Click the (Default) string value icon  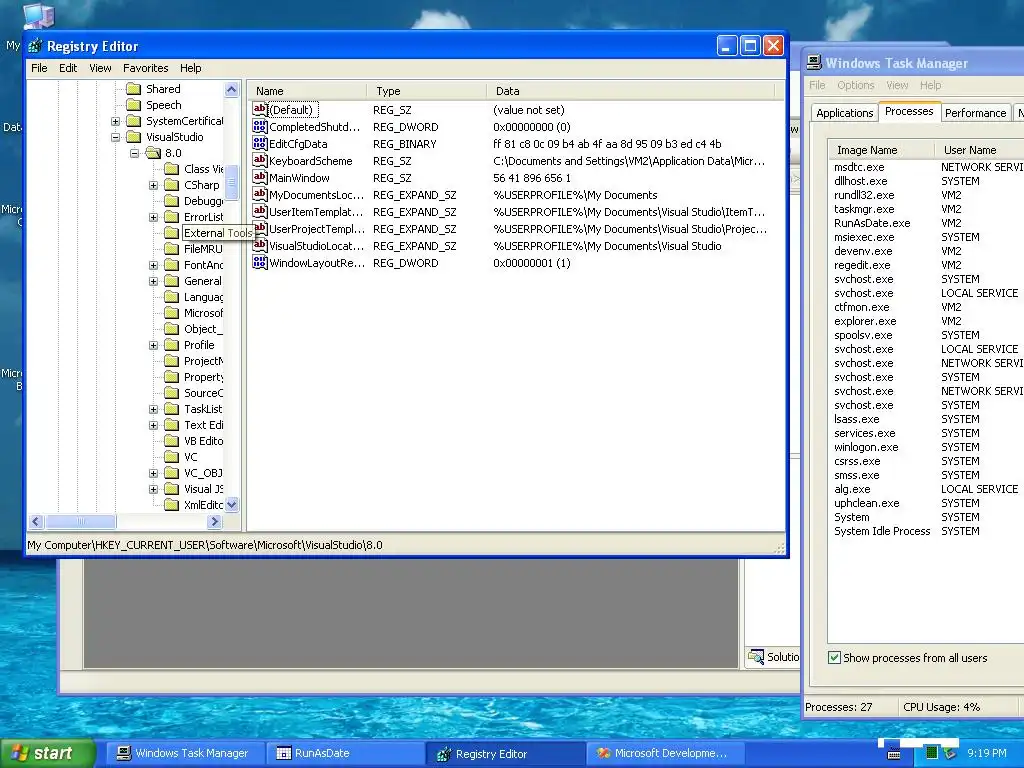[260, 110]
